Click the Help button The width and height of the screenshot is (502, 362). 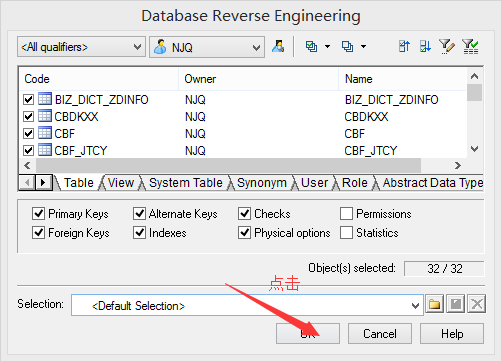pos(452,333)
